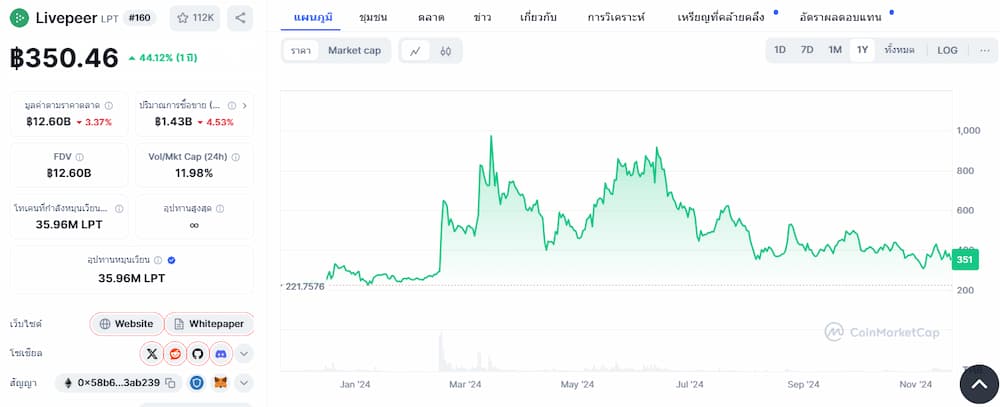The height and width of the screenshot is (407, 1000).
Task: Click the ฿1.43B volume value
Action: [173, 122]
